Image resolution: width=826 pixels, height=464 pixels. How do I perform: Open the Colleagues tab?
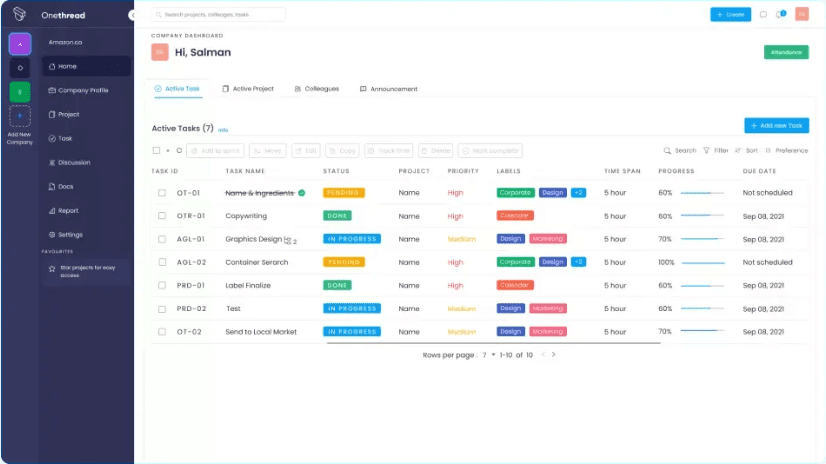(x=317, y=89)
